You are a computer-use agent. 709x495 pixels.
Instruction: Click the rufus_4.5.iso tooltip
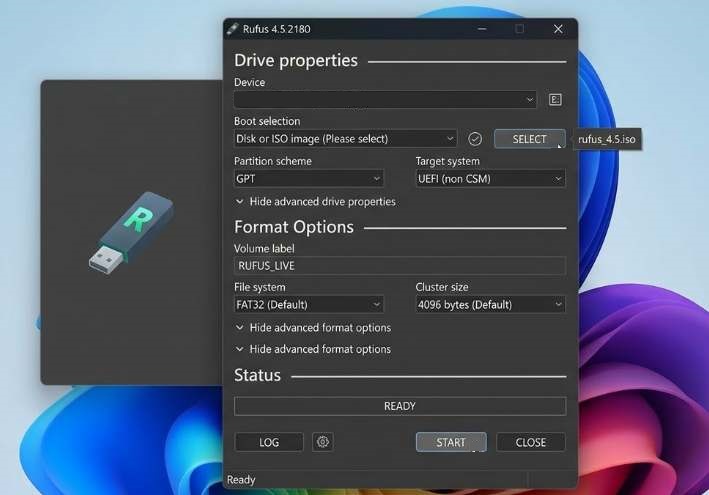point(607,139)
